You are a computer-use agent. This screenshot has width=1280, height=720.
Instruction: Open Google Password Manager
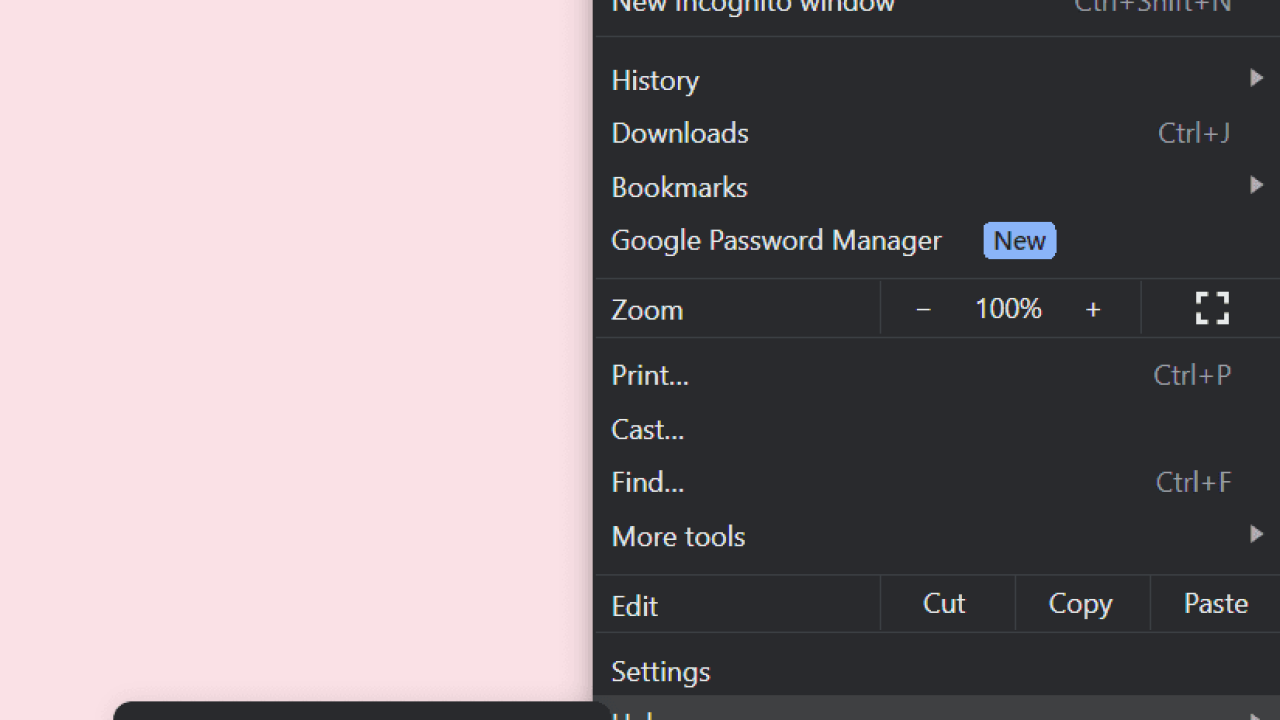776,240
